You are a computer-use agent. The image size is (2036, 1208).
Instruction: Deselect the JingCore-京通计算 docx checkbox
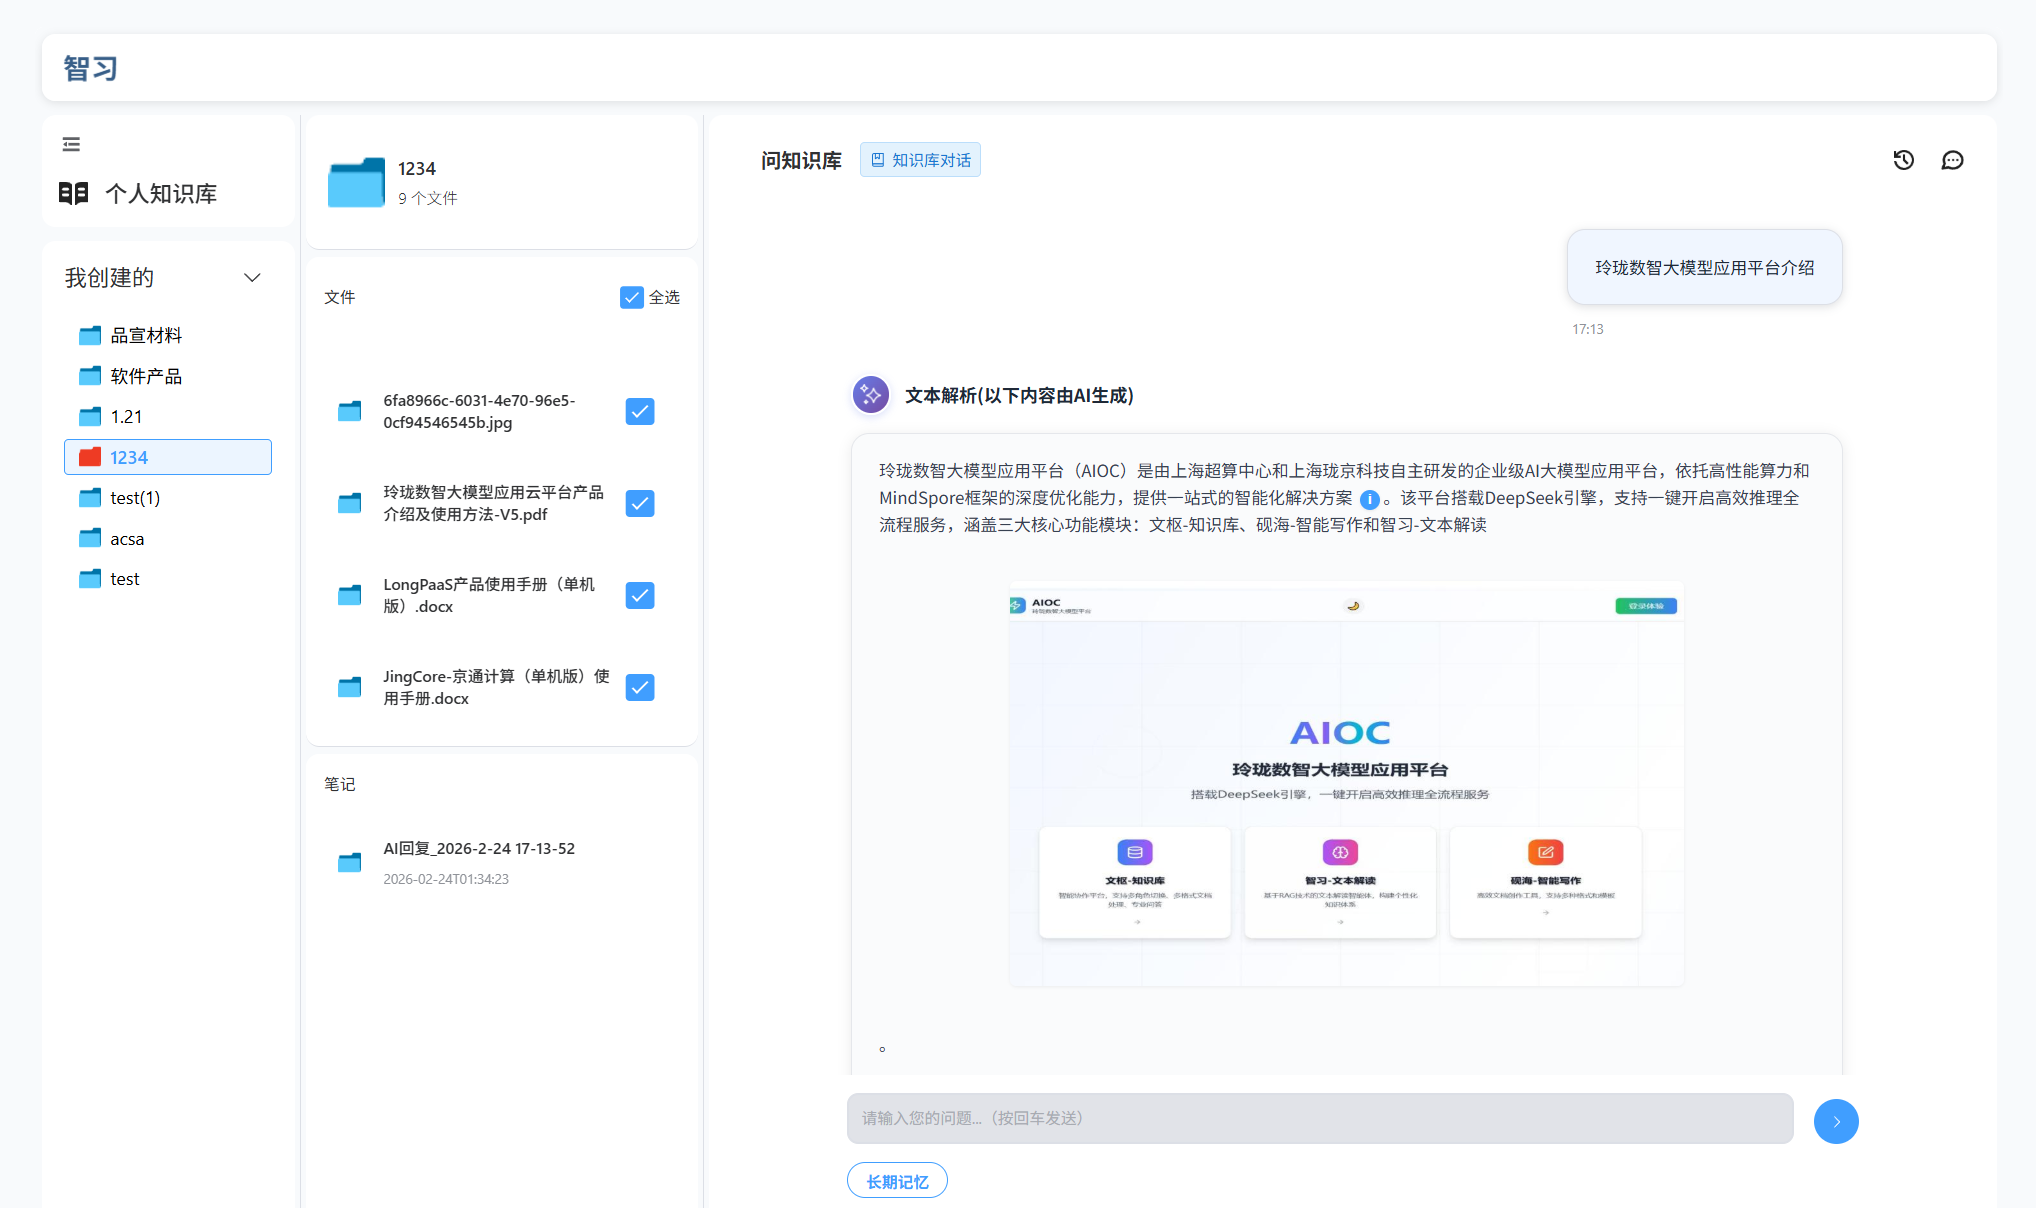tap(640, 687)
